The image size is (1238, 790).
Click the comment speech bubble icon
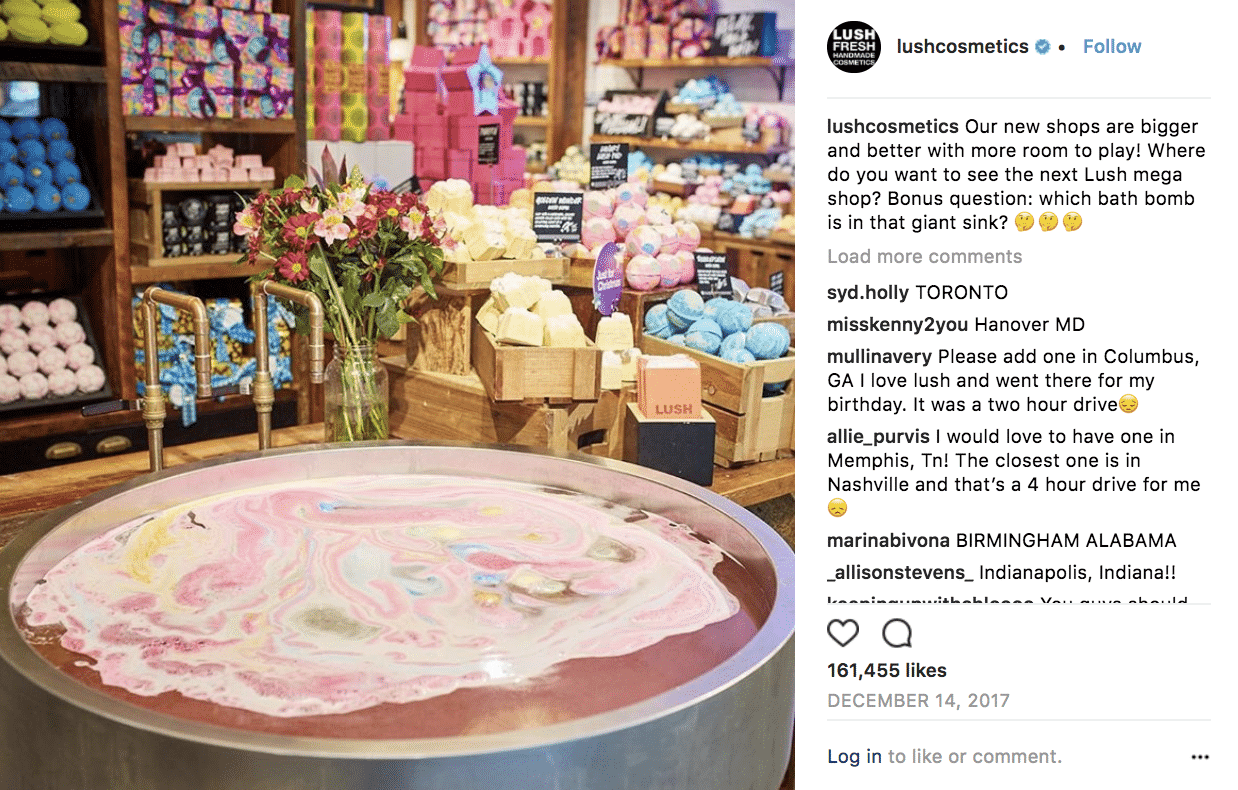(897, 633)
